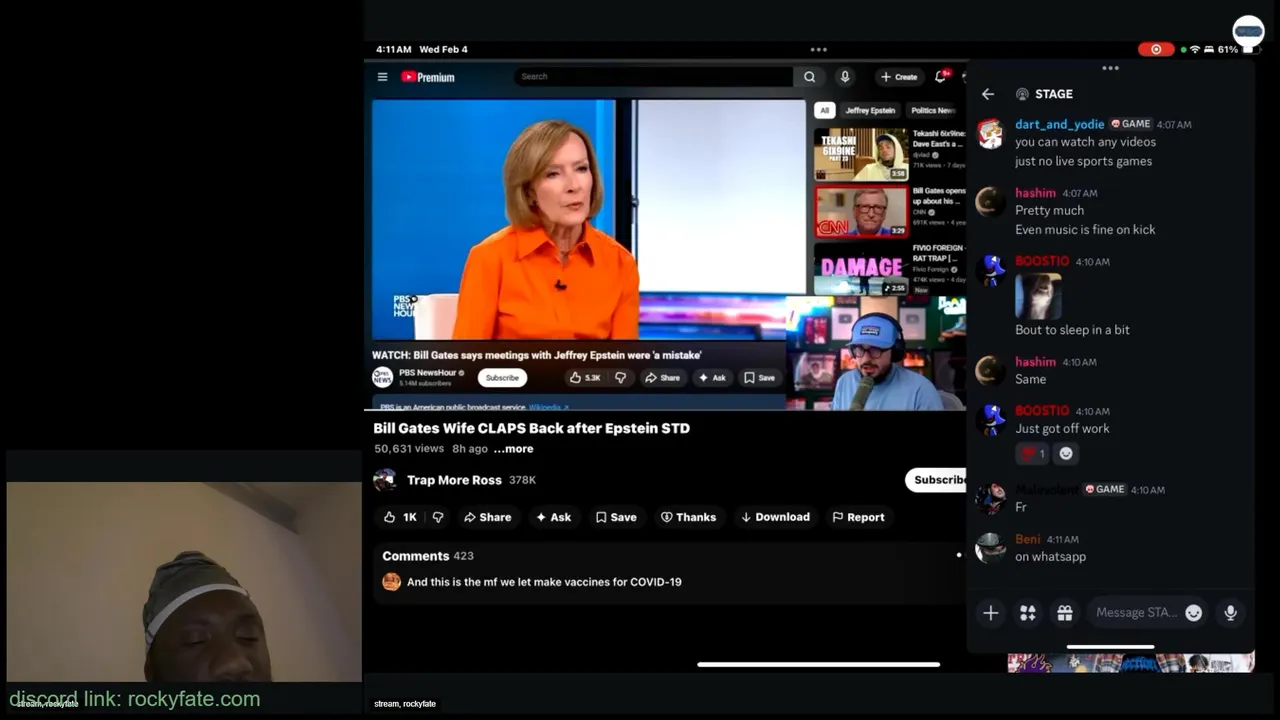The height and width of the screenshot is (720, 1280).
Task: Open the YouTube hamburger guide menu
Action: 382,77
